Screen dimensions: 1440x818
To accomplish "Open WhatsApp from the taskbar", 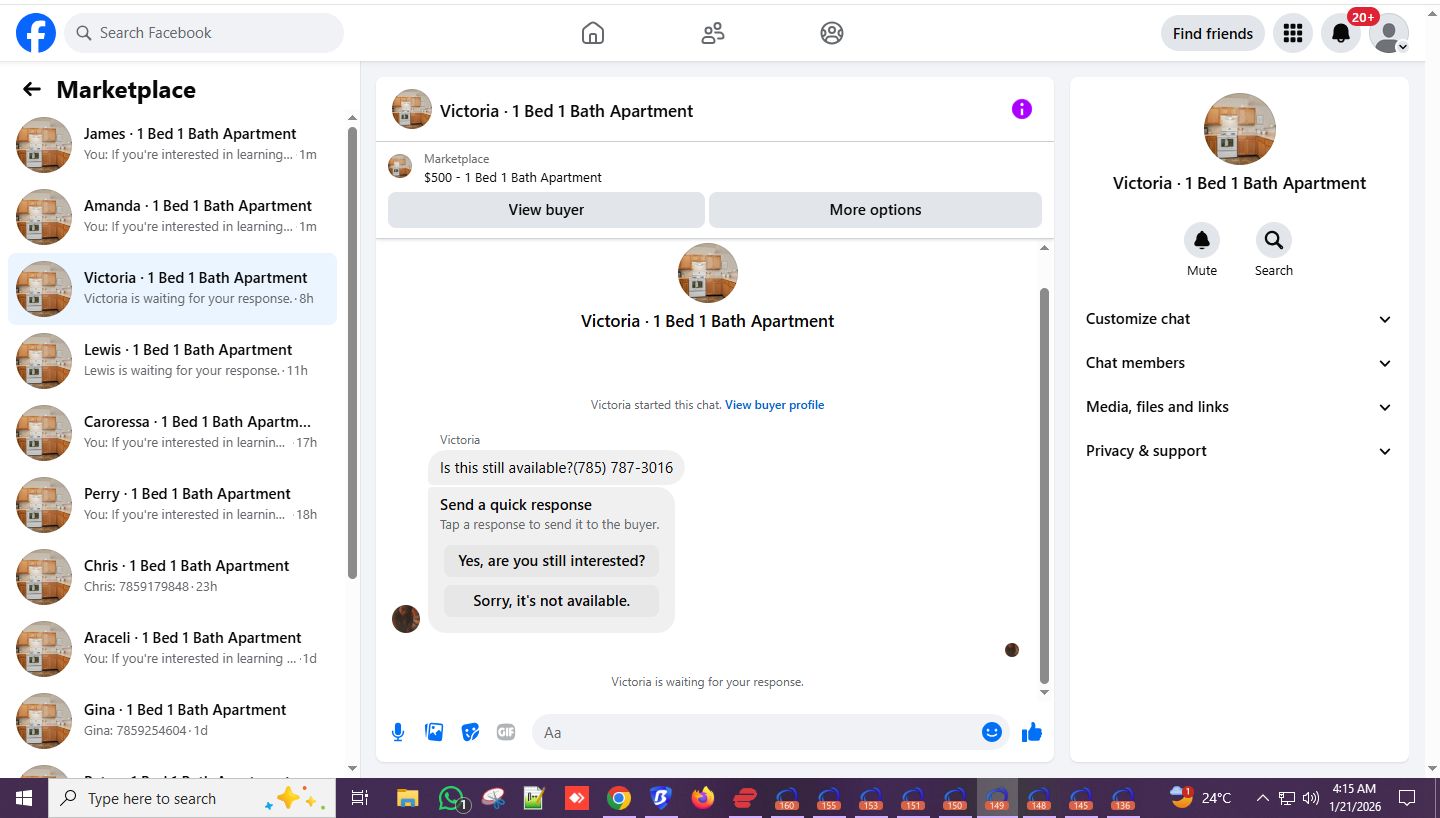I will coord(452,798).
